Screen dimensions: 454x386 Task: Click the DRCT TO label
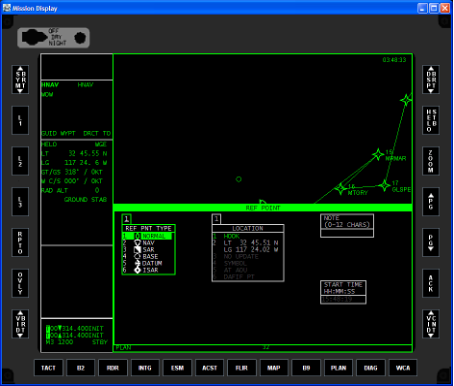pyautogui.click(x=97, y=133)
